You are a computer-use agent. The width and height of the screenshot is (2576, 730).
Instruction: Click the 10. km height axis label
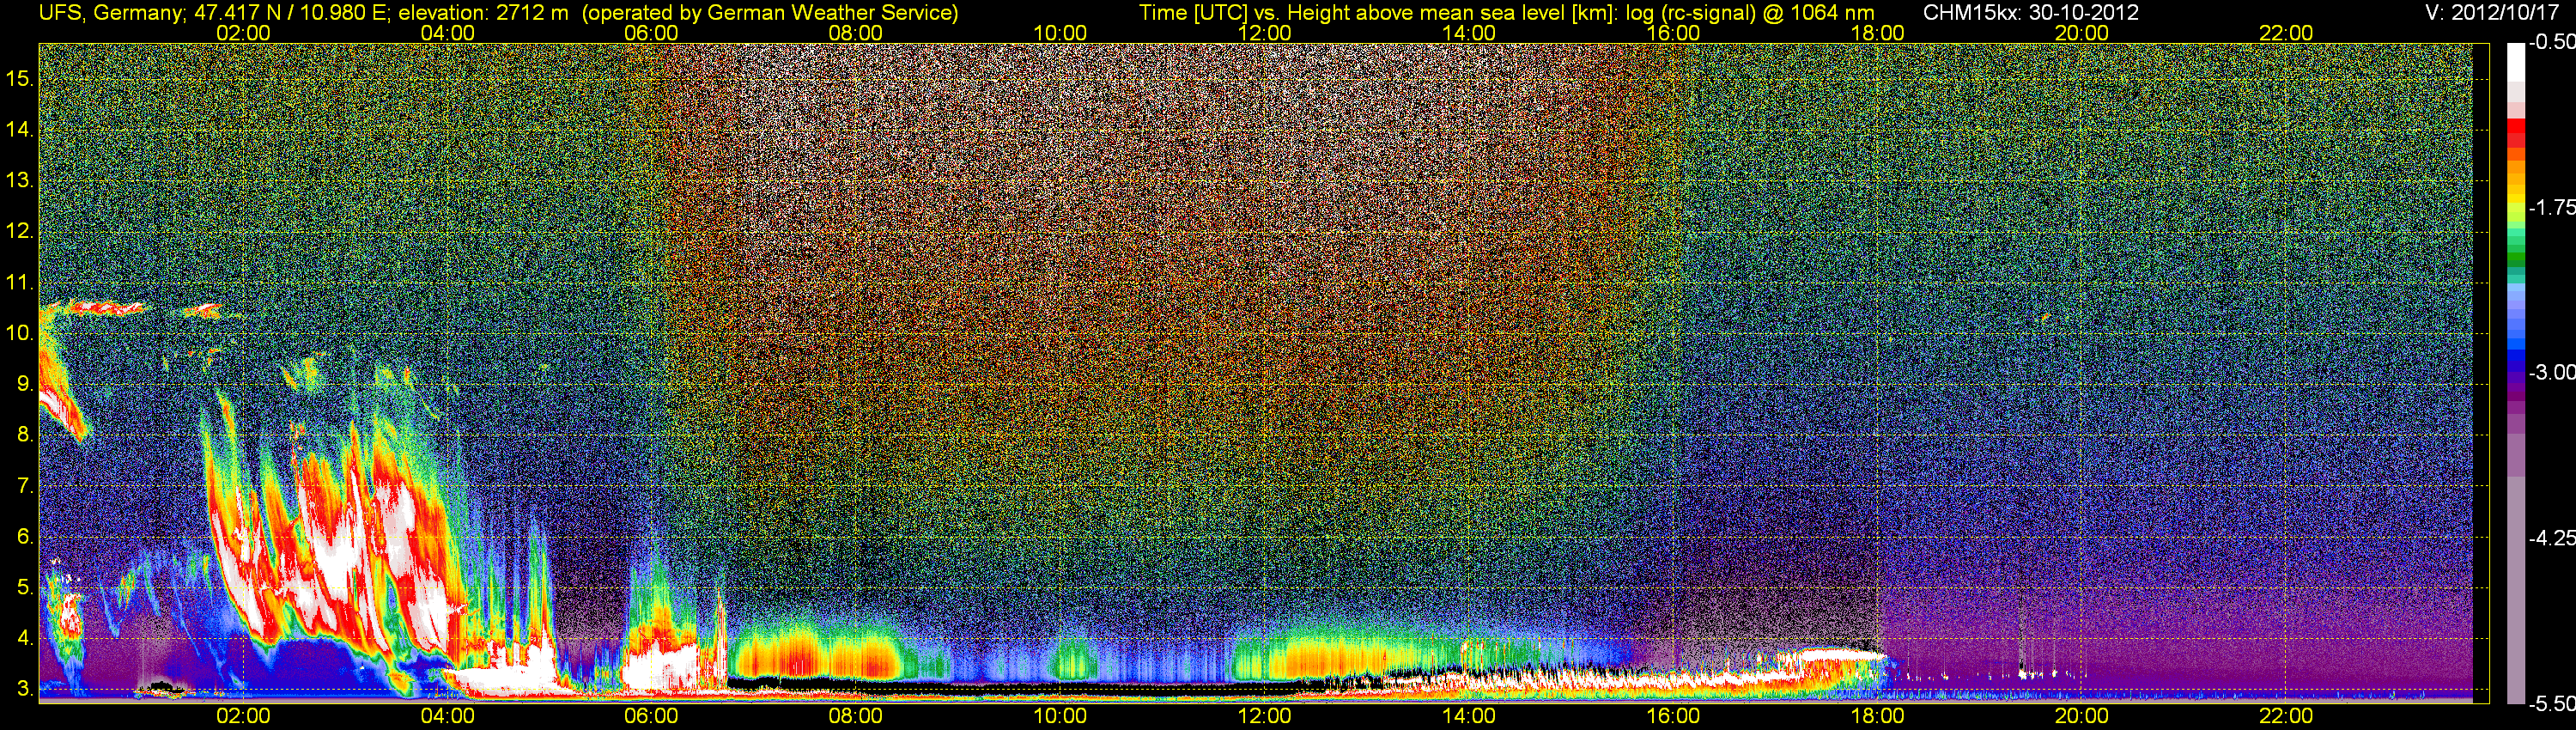(x=20, y=333)
